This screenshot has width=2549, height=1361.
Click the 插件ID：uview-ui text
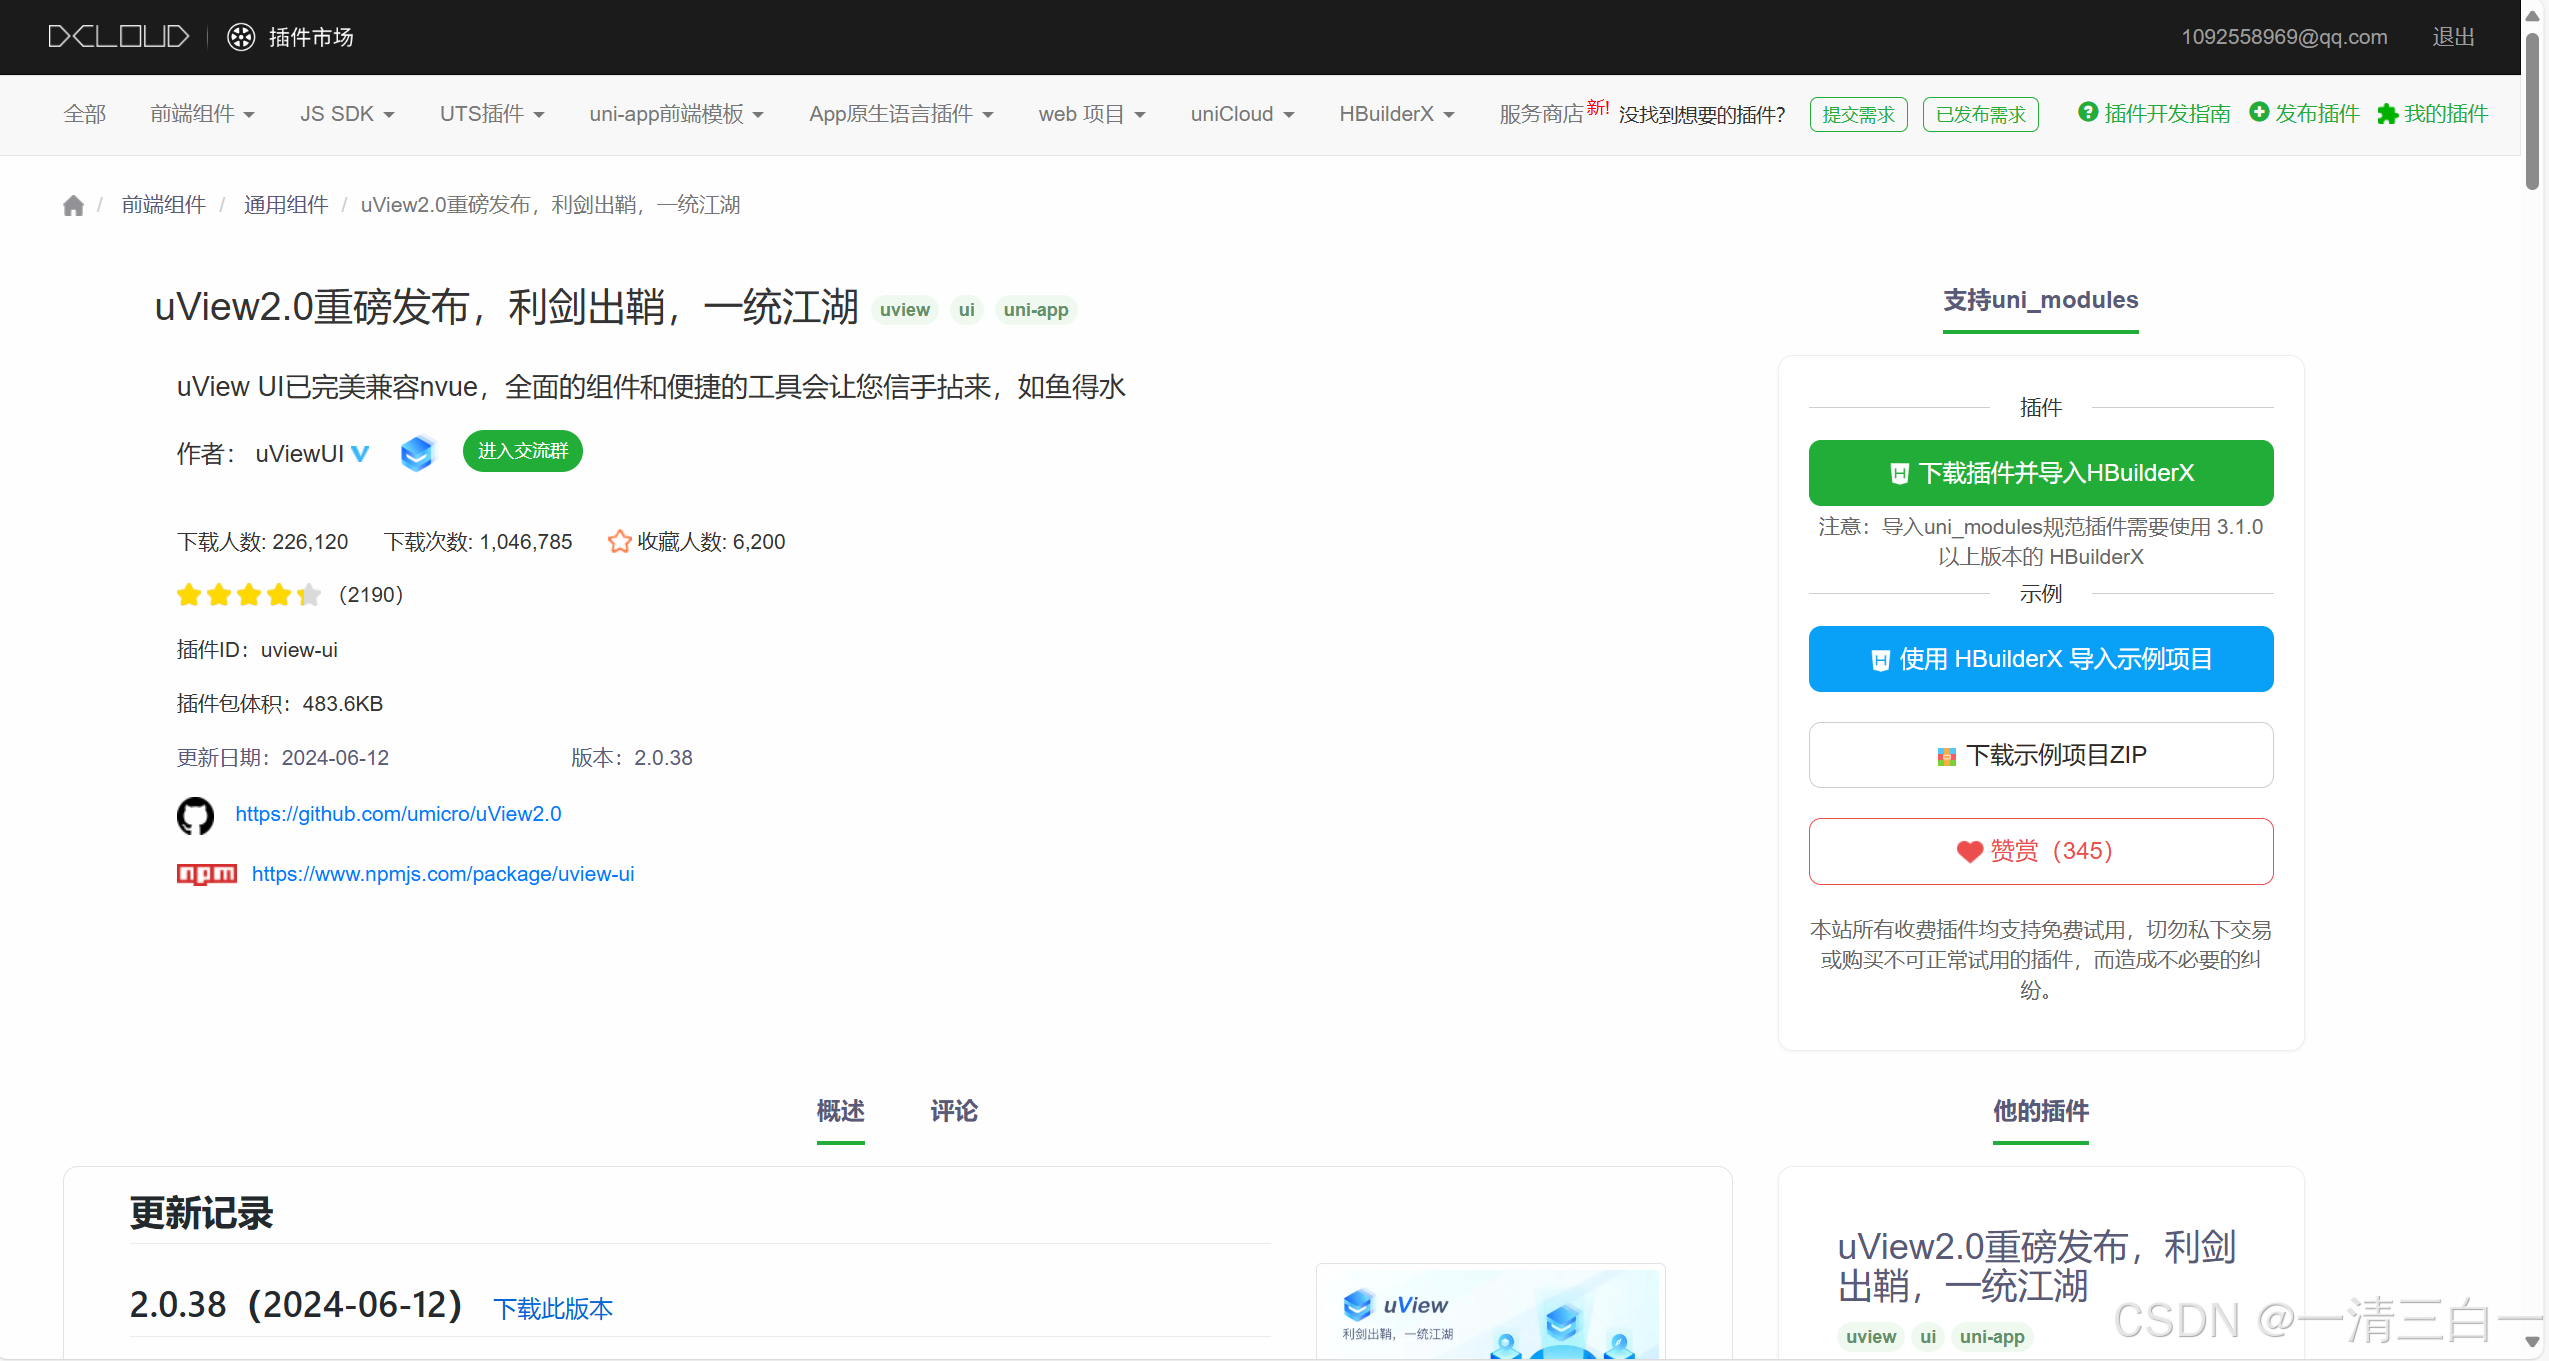(x=257, y=650)
